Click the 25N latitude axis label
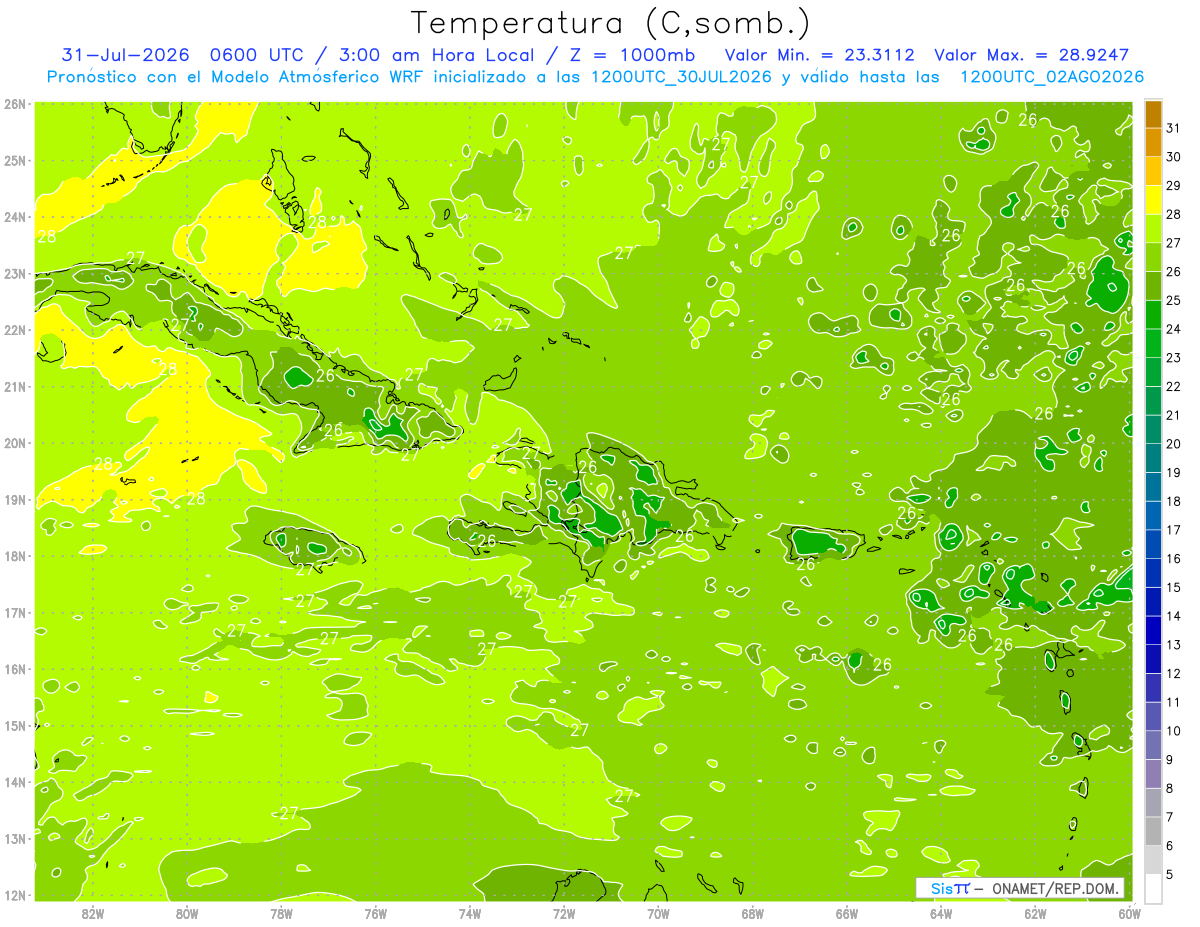The image size is (1200, 927). (x=15, y=161)
